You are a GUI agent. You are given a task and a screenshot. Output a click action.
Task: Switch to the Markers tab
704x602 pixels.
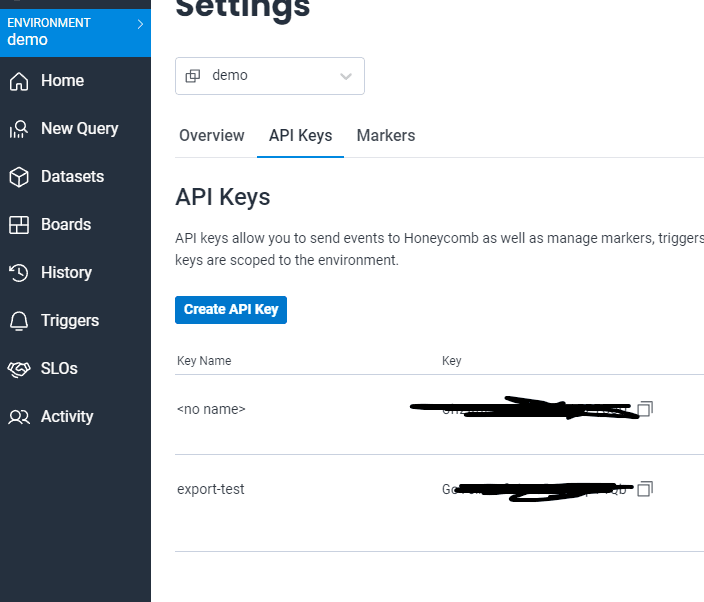(x=385, y=136)
